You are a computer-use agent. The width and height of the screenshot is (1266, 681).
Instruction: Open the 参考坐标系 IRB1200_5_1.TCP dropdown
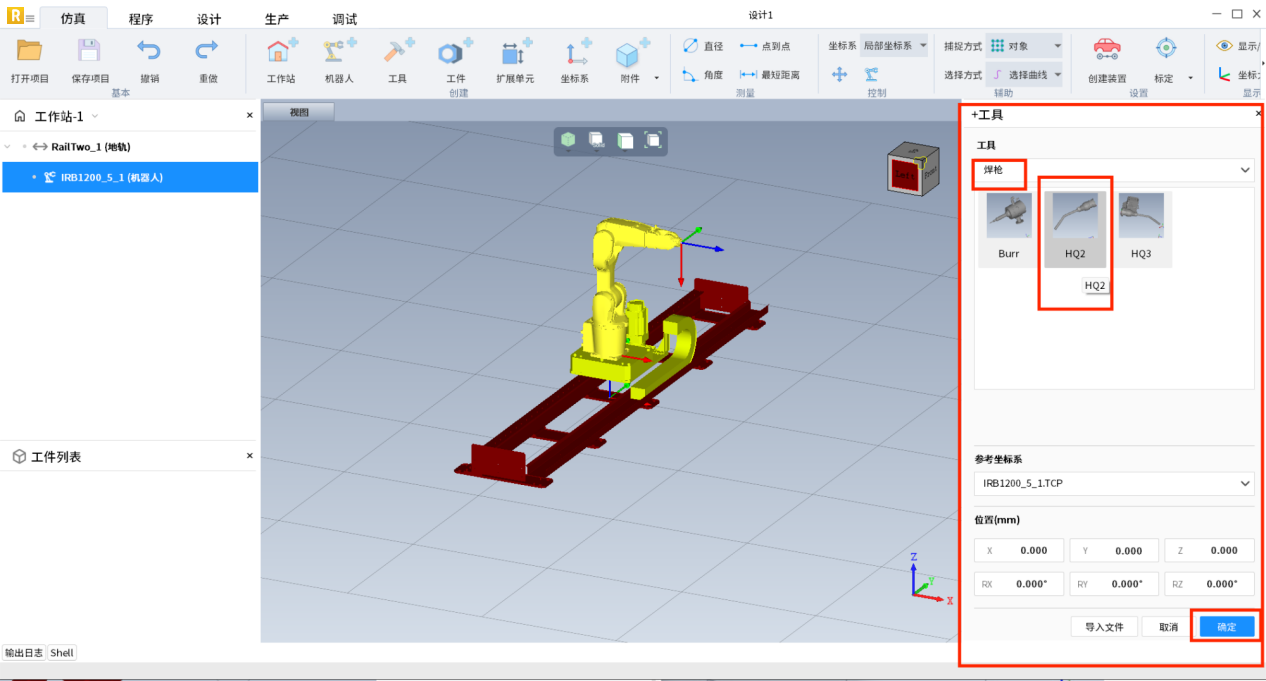point(1113,483)
